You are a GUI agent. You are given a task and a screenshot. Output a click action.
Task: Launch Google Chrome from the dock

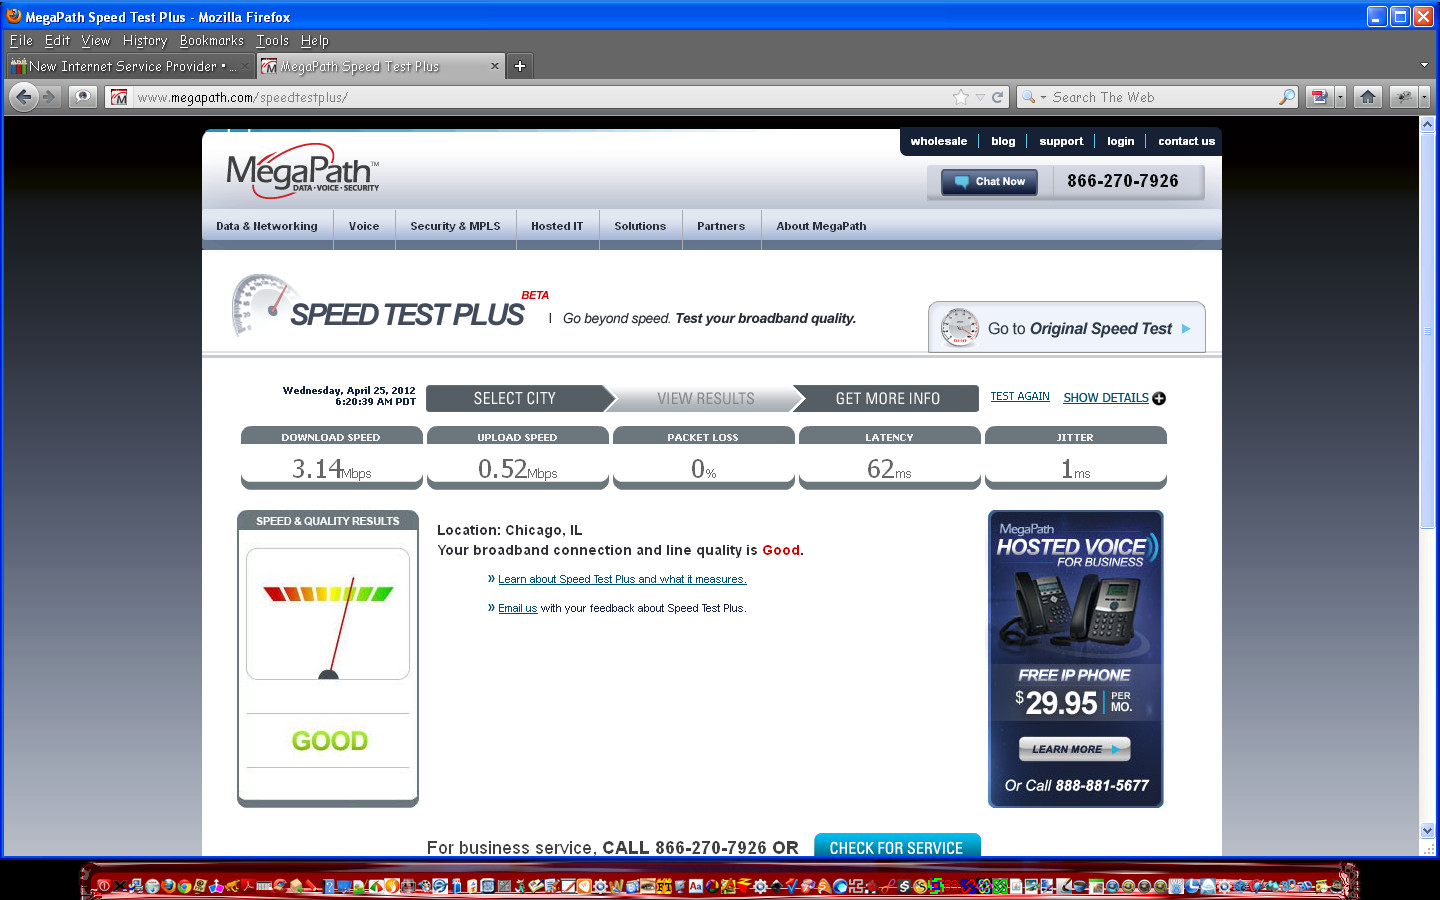pos(184,886)
